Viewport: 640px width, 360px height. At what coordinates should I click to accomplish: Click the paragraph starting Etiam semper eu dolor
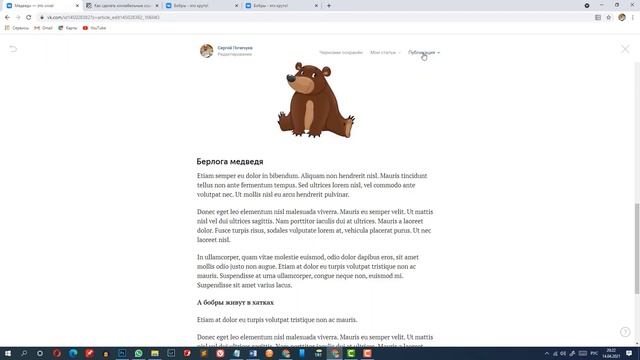[312, 185]
